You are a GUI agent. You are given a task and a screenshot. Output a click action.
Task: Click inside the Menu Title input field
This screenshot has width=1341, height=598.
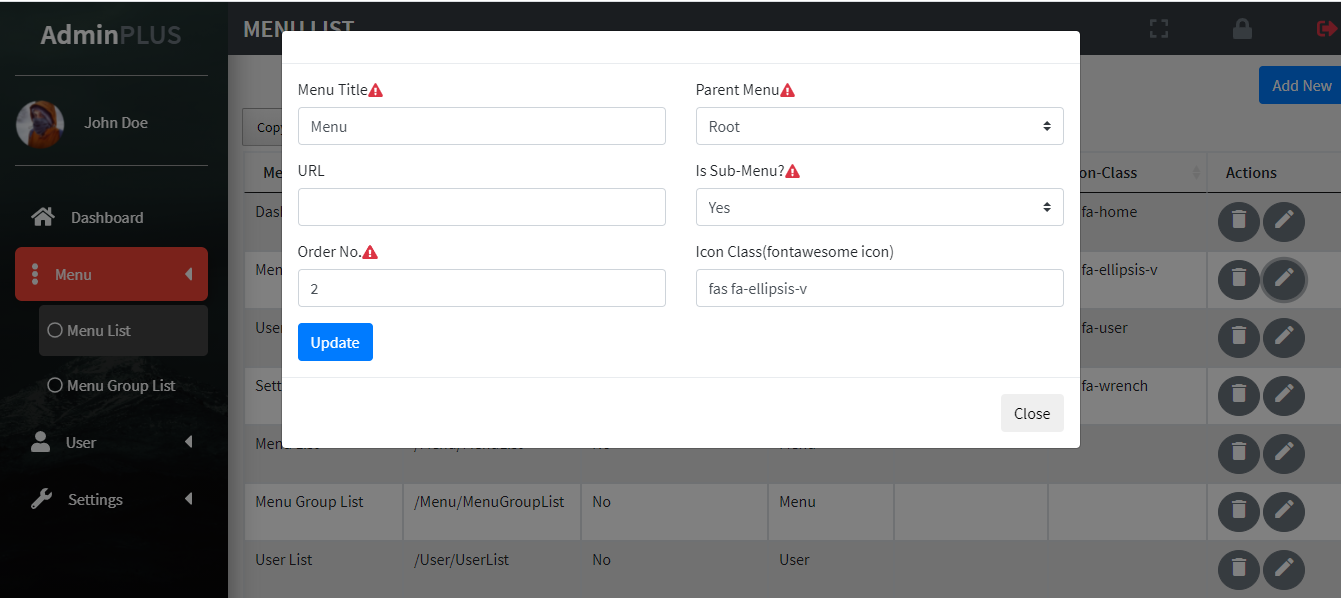coord(481,126)
